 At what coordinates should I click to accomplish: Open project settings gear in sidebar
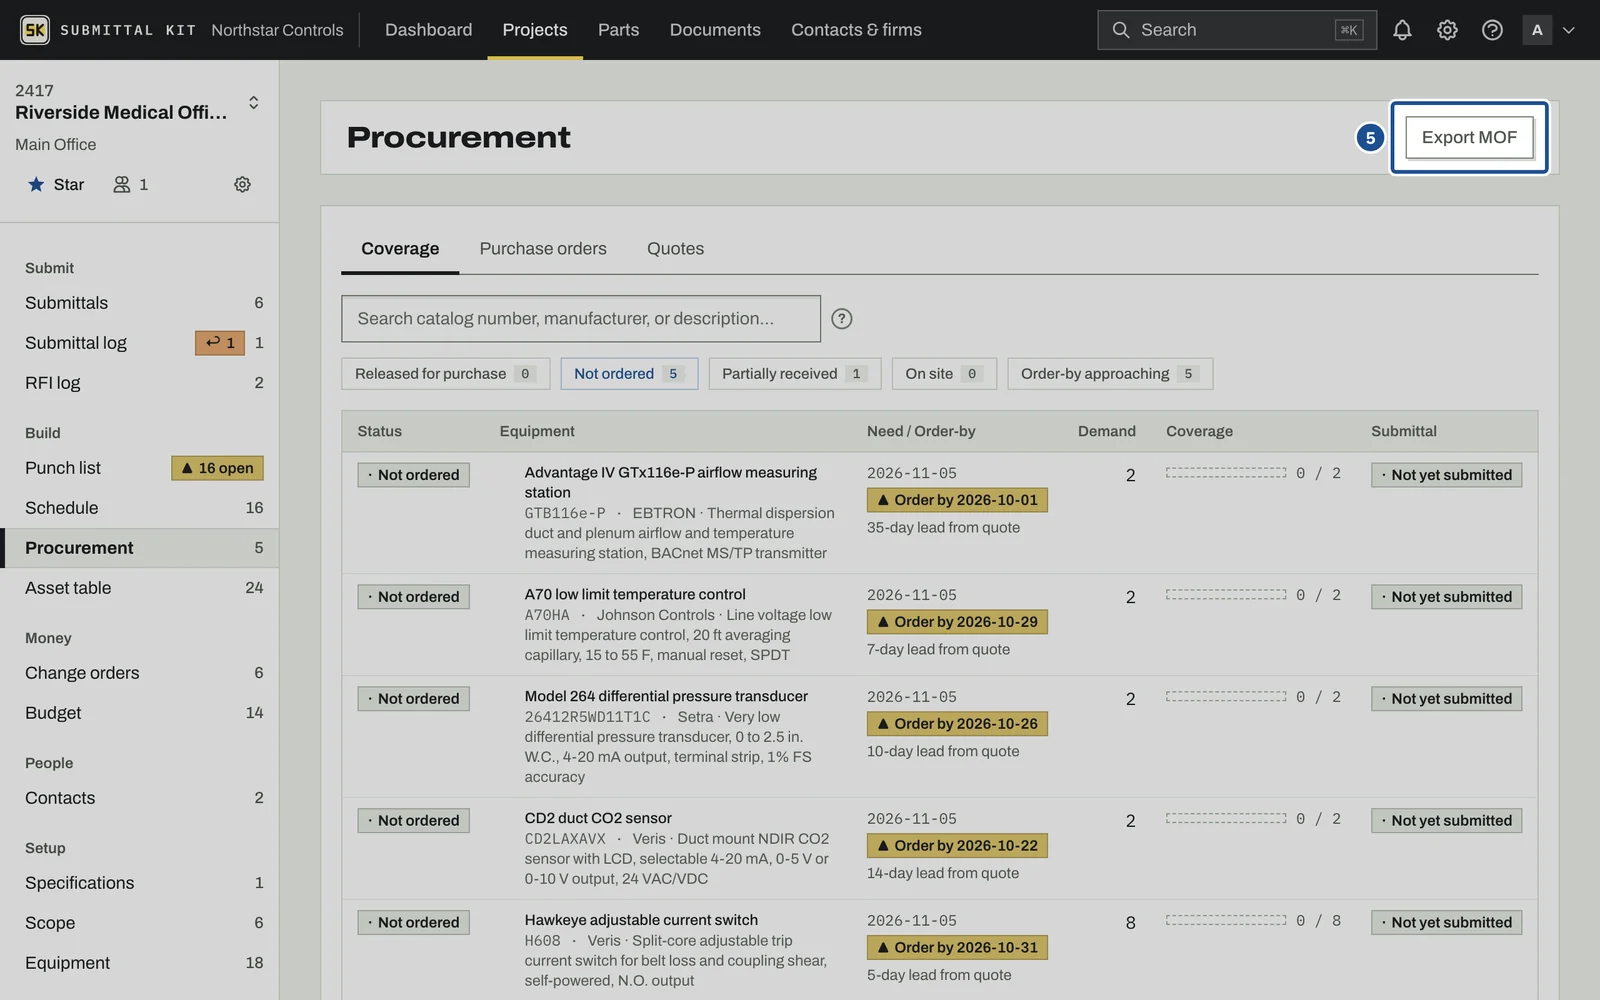point(242,184)
